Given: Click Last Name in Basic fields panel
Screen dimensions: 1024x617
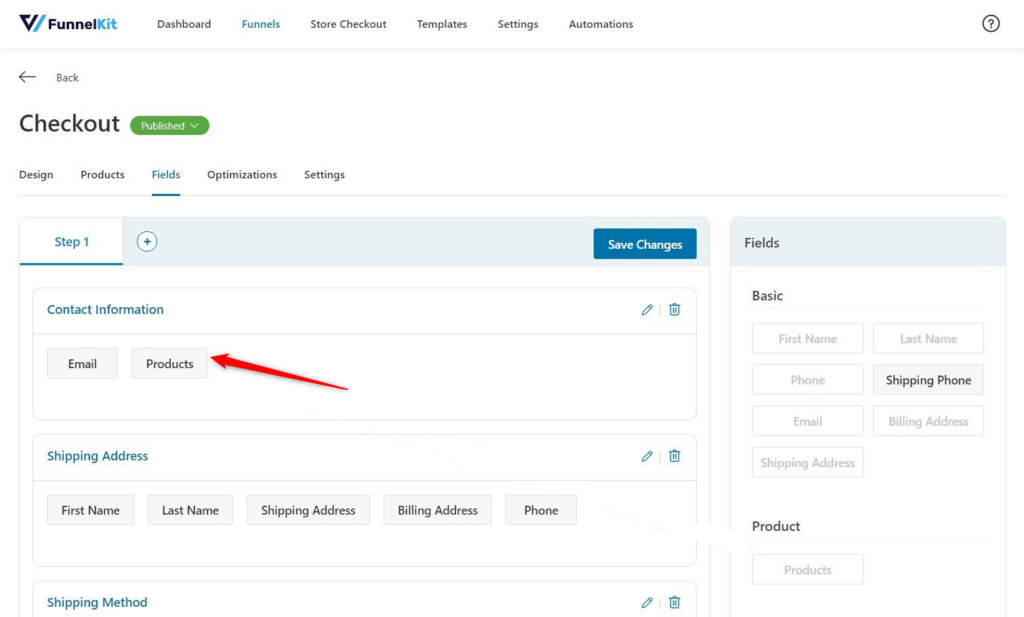Looking at the screenshot, I should click(x=928, y=338).
